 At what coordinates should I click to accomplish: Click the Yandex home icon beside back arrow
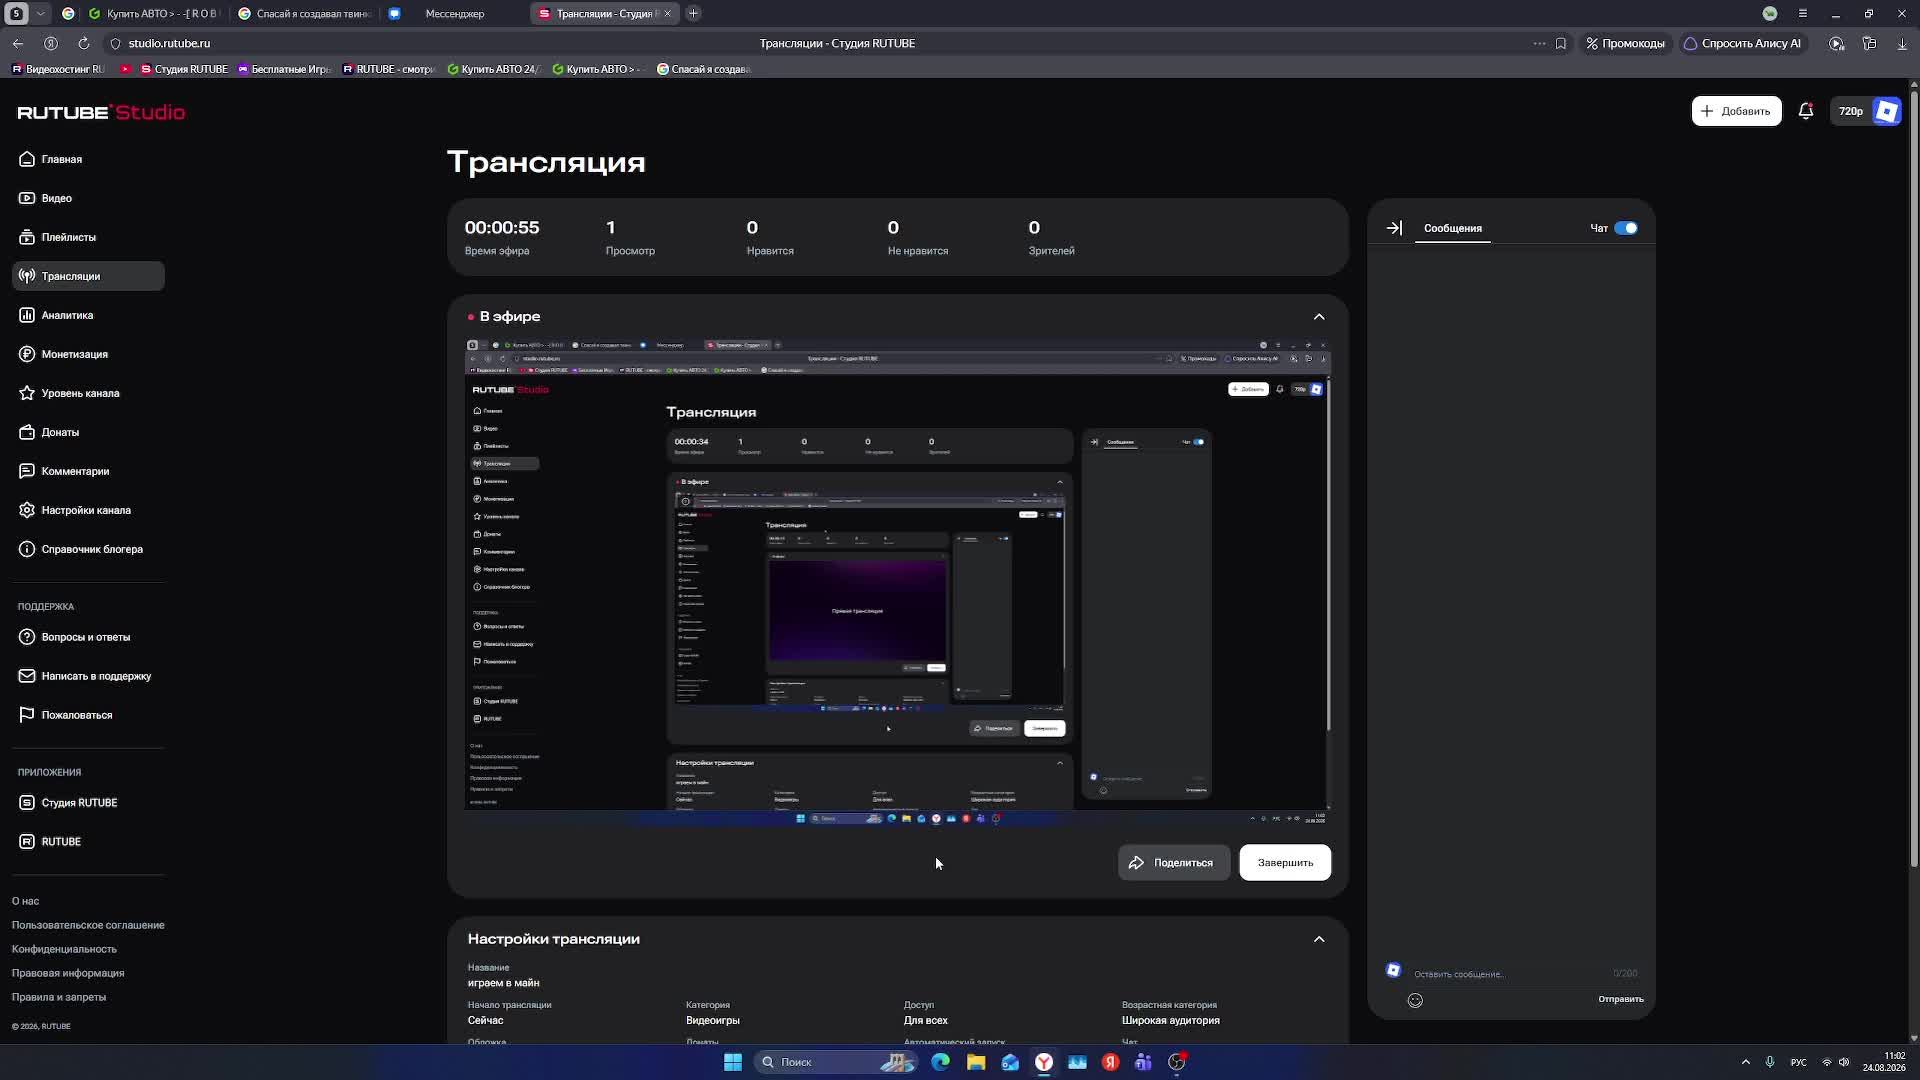[x=51, y=43]
